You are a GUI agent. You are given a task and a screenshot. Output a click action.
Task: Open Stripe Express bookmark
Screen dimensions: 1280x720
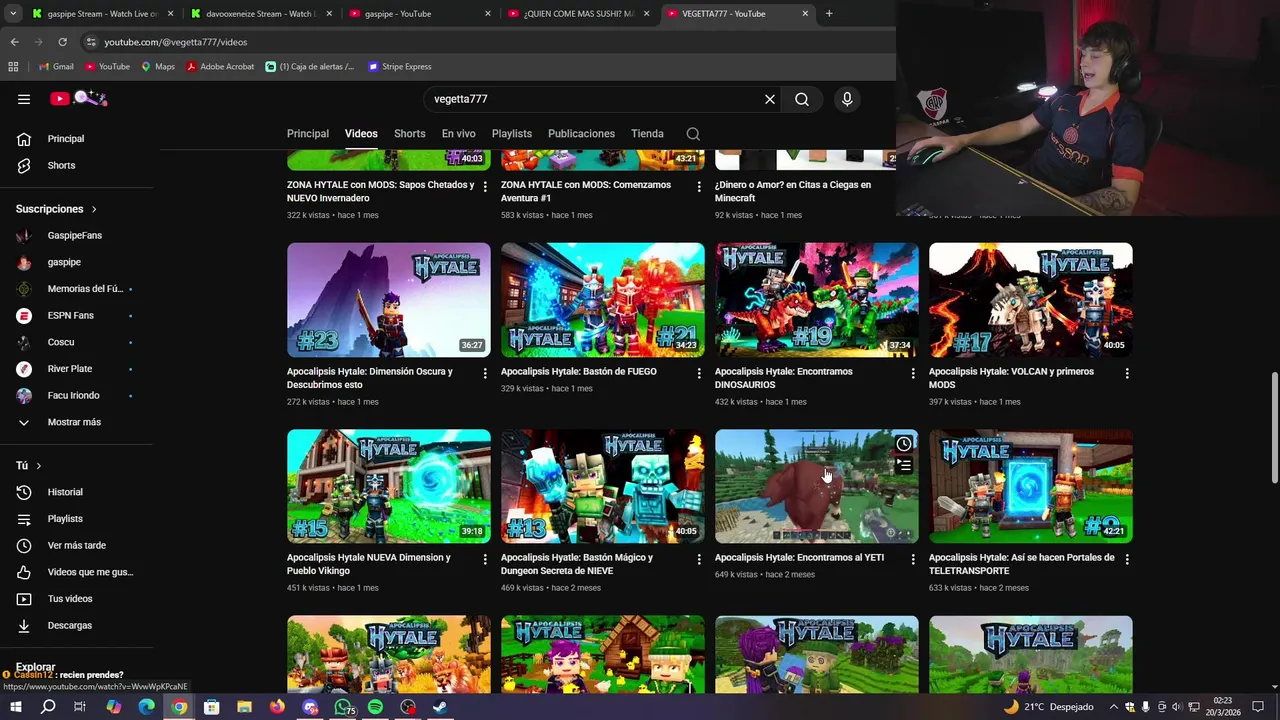399,67
